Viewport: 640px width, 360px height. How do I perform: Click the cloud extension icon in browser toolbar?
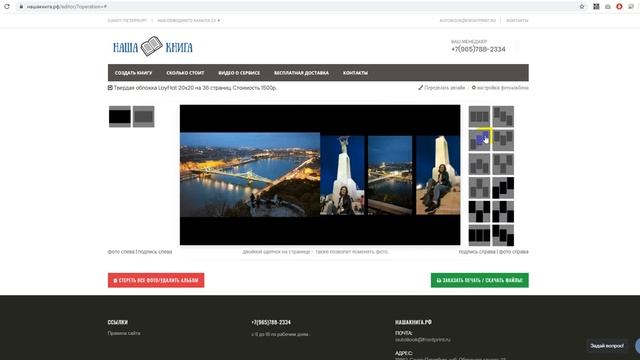tap(608, 7)
